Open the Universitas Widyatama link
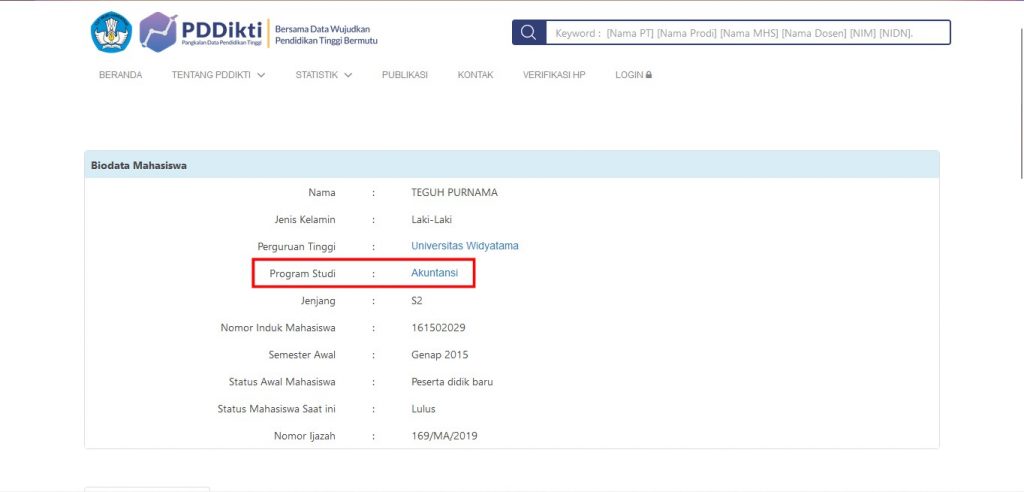 [x=465, y=246]
